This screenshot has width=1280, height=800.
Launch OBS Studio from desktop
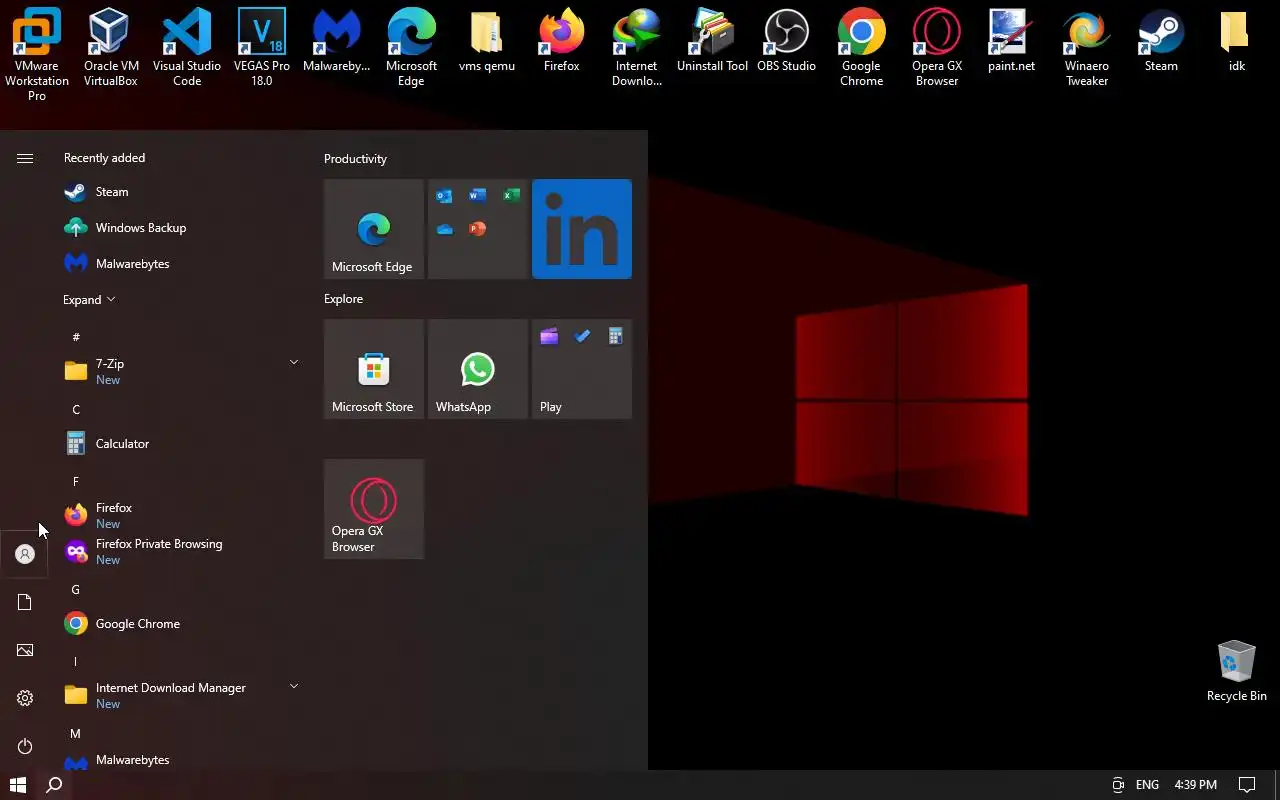point(787,40)
